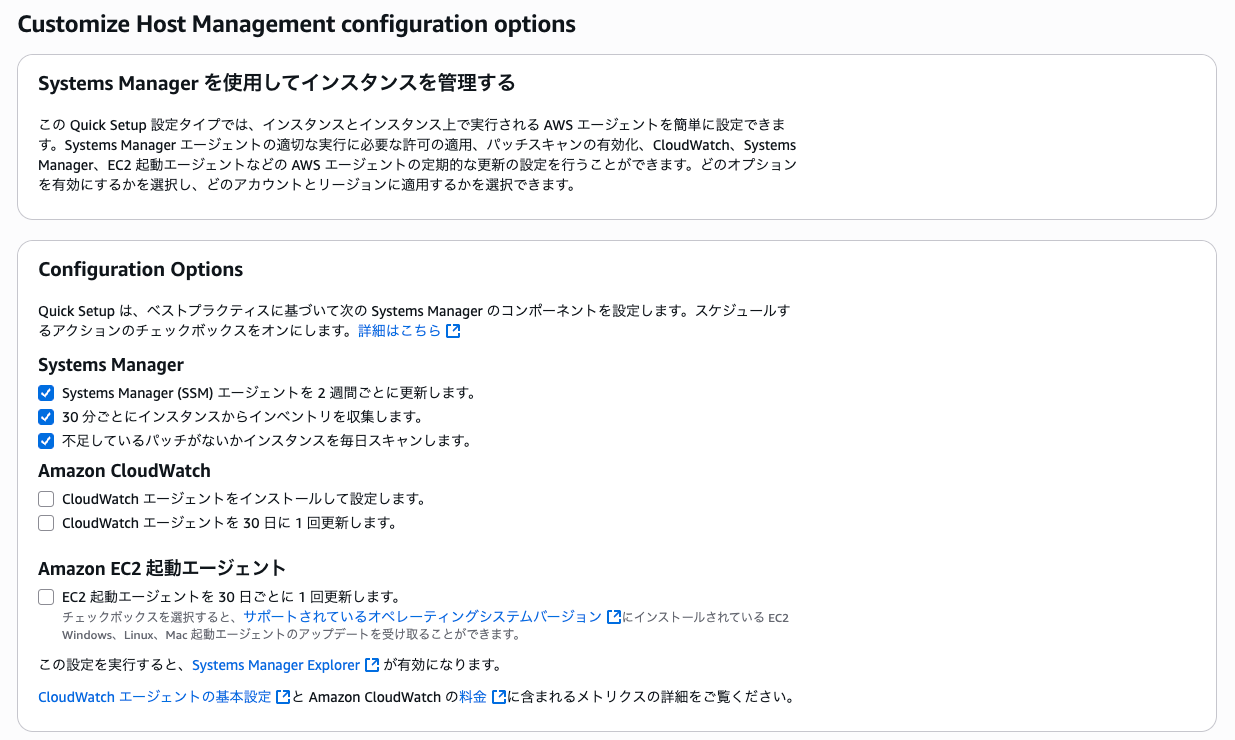
Task: Click label EC2 起動エージェントを 30 日ごとに 1 回更新します
Action: (x=231, y=597)
